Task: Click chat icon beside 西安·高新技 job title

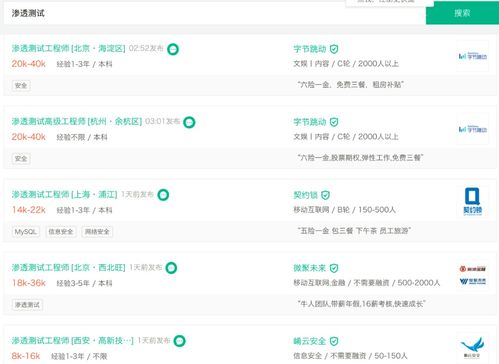Action: point(180,341)
